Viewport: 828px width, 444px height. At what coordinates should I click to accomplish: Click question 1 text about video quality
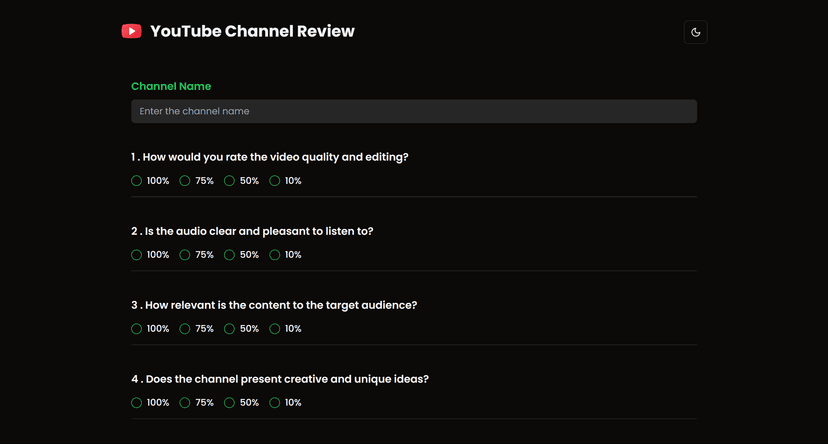point(270,157)
